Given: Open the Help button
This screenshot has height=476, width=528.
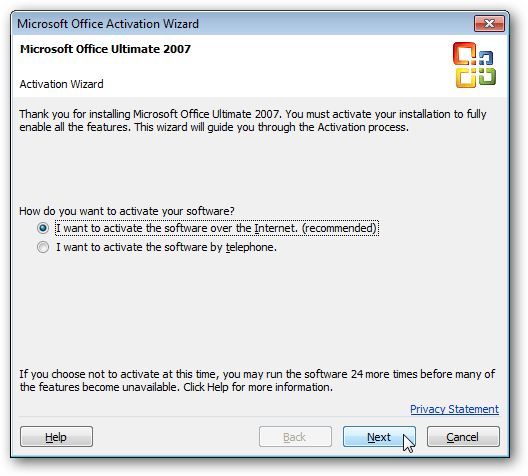Looking at the screenshot, I should (56, 437).
